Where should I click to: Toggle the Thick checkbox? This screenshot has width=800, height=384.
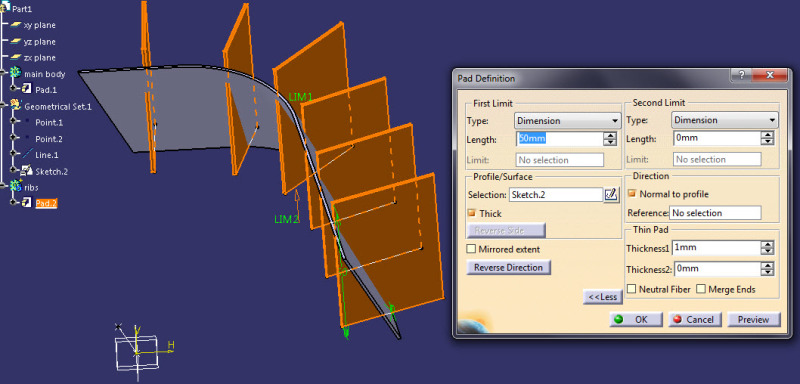[x=471, y=214]
